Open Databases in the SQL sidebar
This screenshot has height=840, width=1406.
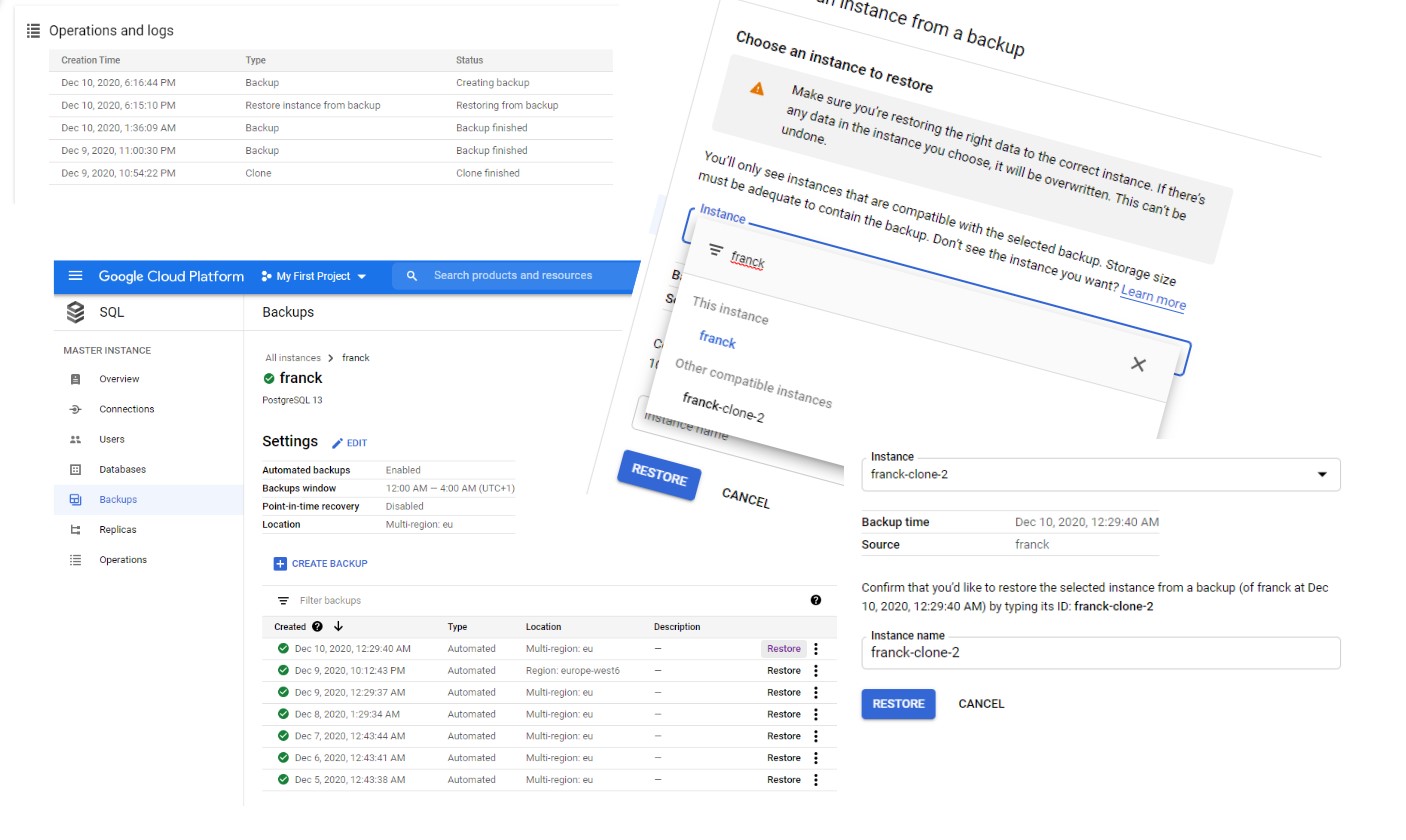pos(122,469)
